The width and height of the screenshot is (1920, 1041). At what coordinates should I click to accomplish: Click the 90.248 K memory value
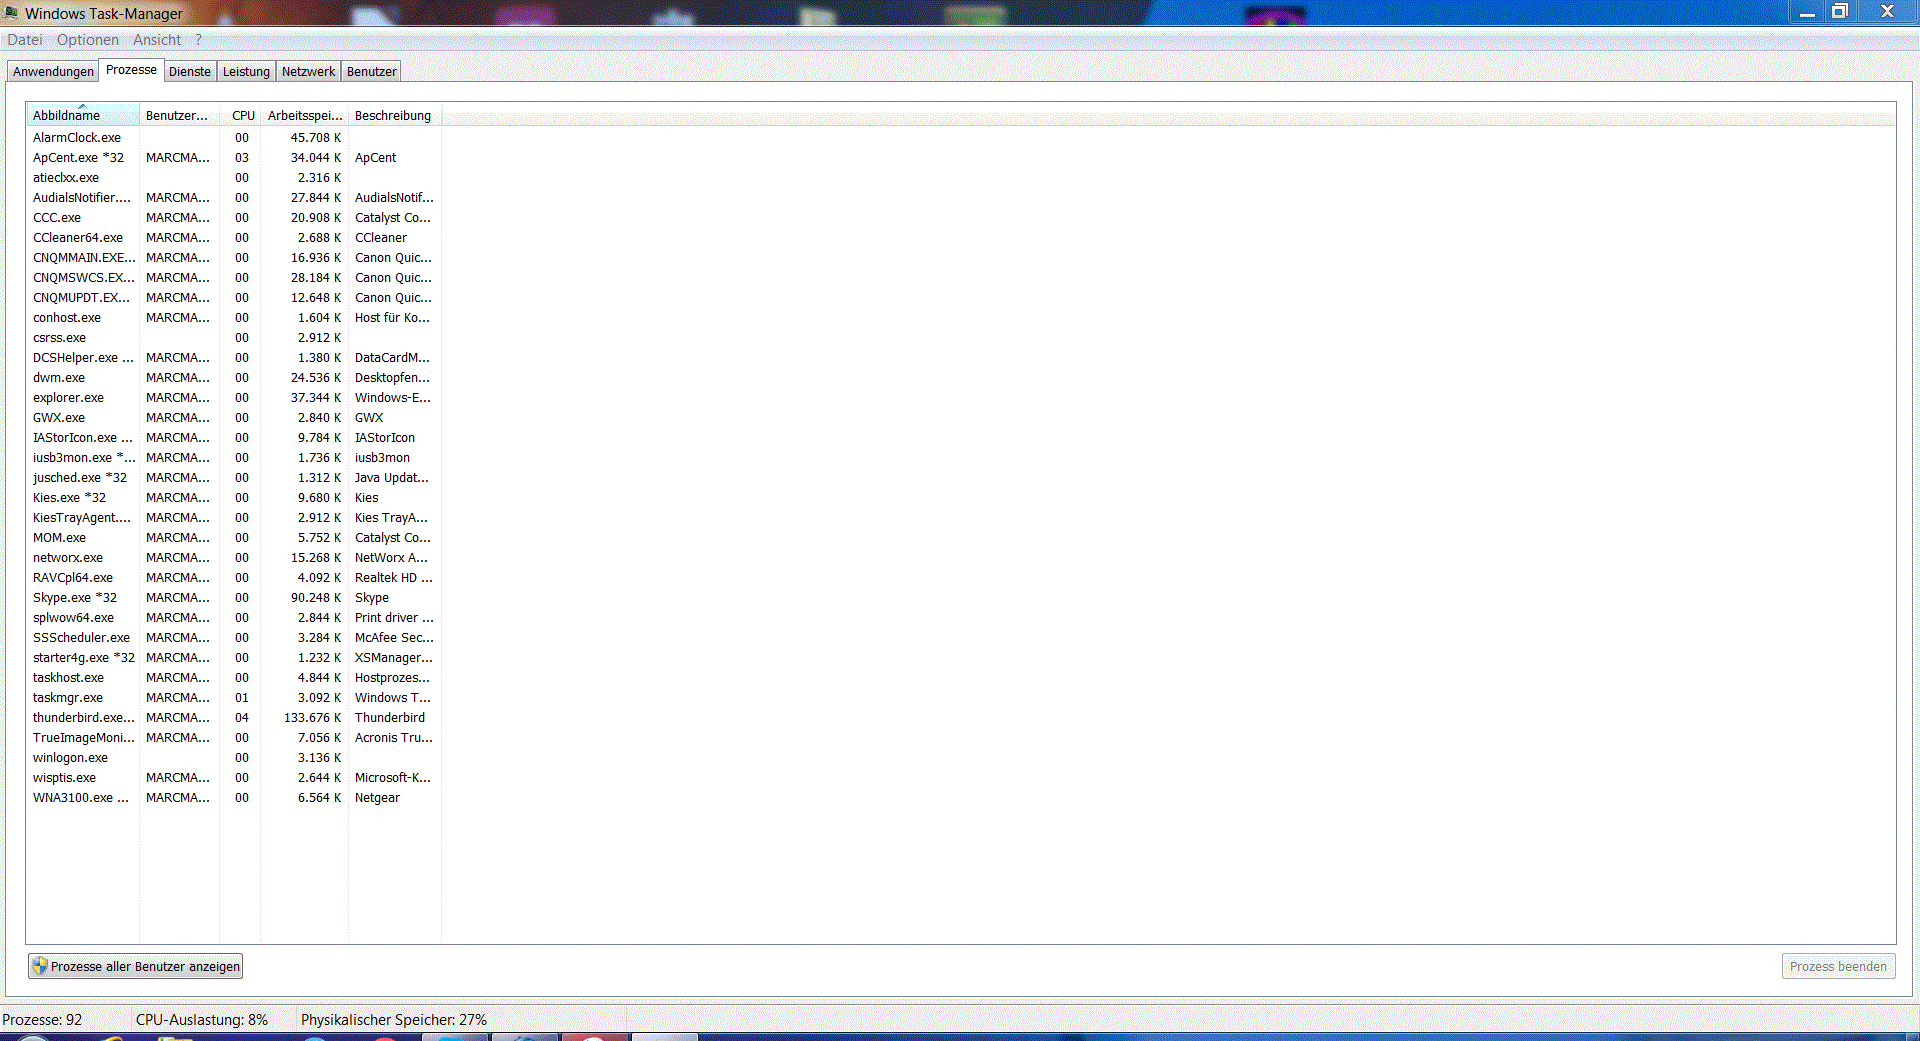tap(316, 598)
